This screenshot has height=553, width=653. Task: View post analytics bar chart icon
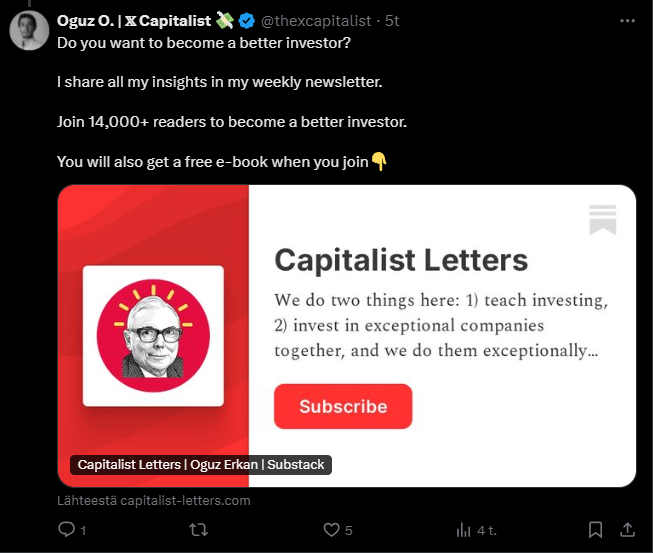[464, 530]
